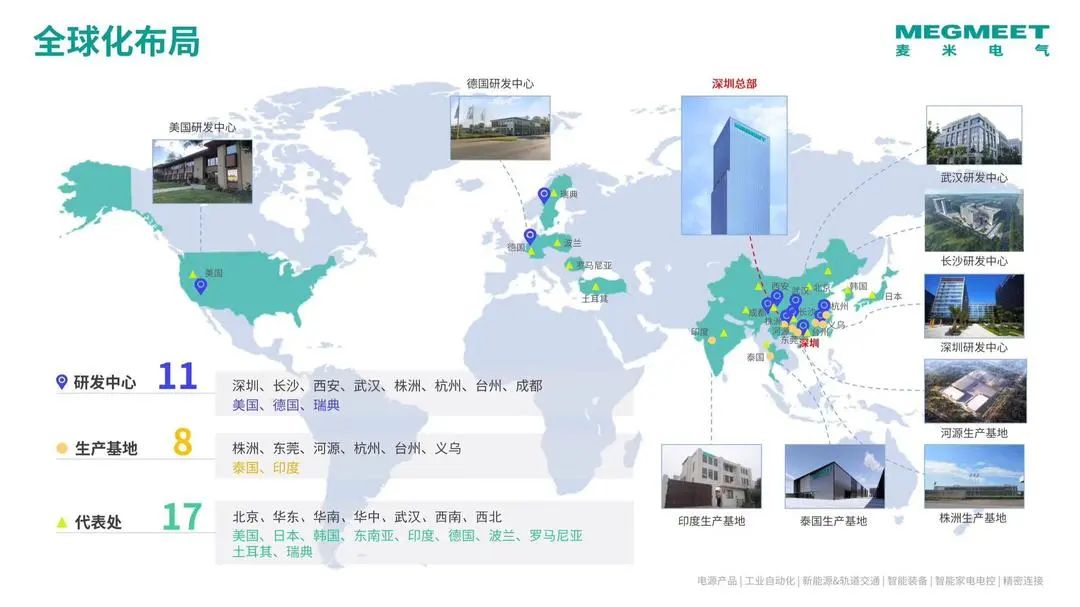Select the 印度生产基地 photo
This screenshot has width=1080, height=607.
point(711,477)
